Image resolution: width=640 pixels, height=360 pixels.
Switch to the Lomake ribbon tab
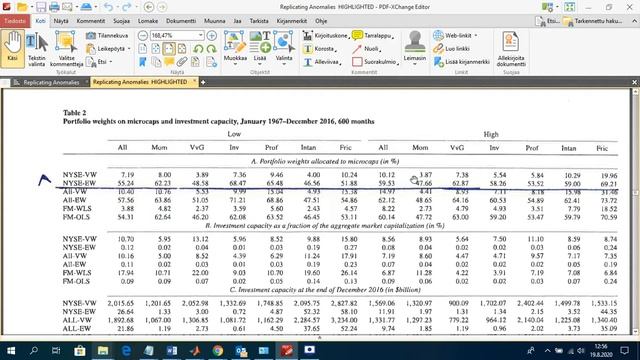point(148,21)
